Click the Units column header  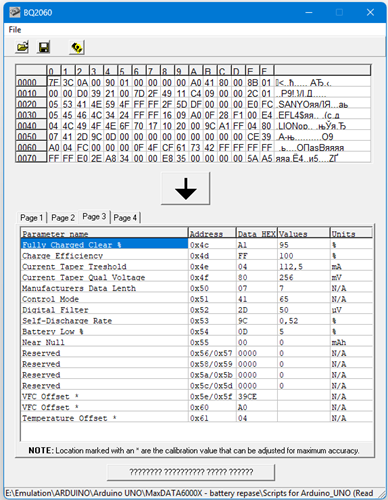click(x=351, y=233)
